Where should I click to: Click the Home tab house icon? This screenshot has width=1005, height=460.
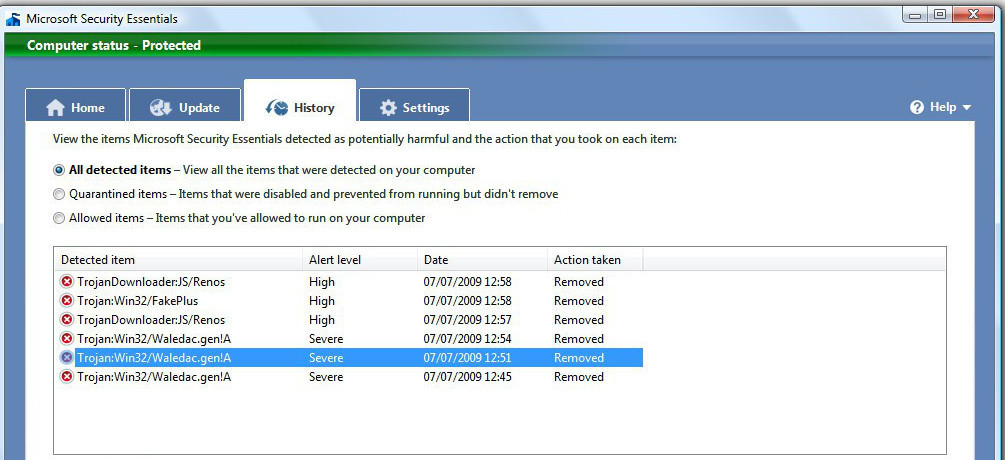tap(56, 108)
